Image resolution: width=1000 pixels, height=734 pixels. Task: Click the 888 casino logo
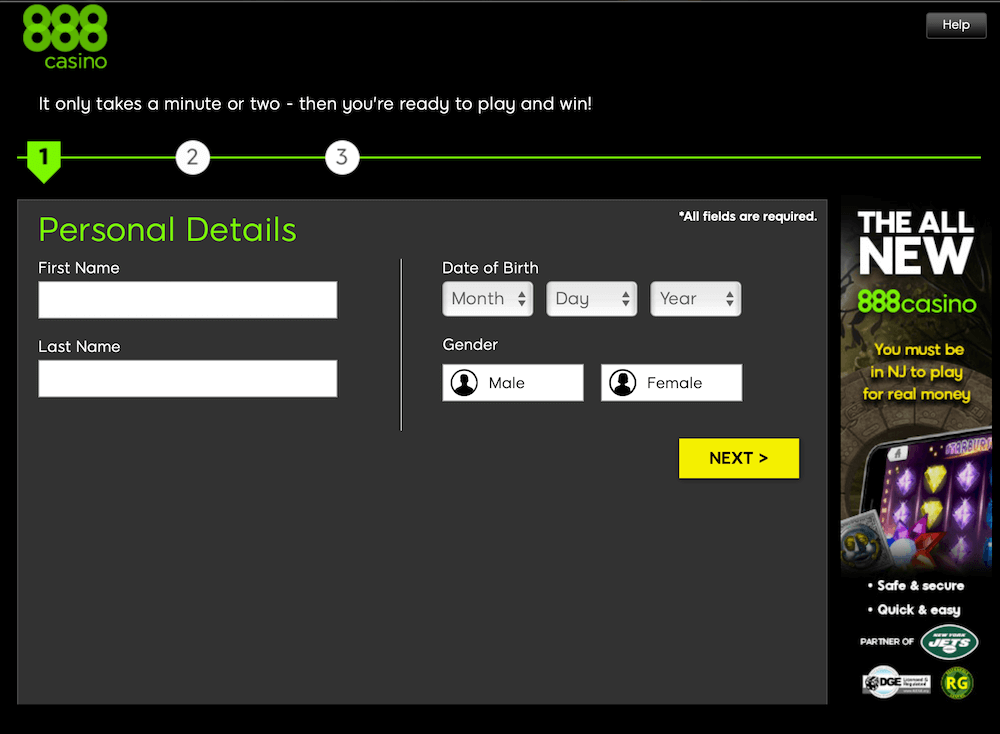click(65, 37)
